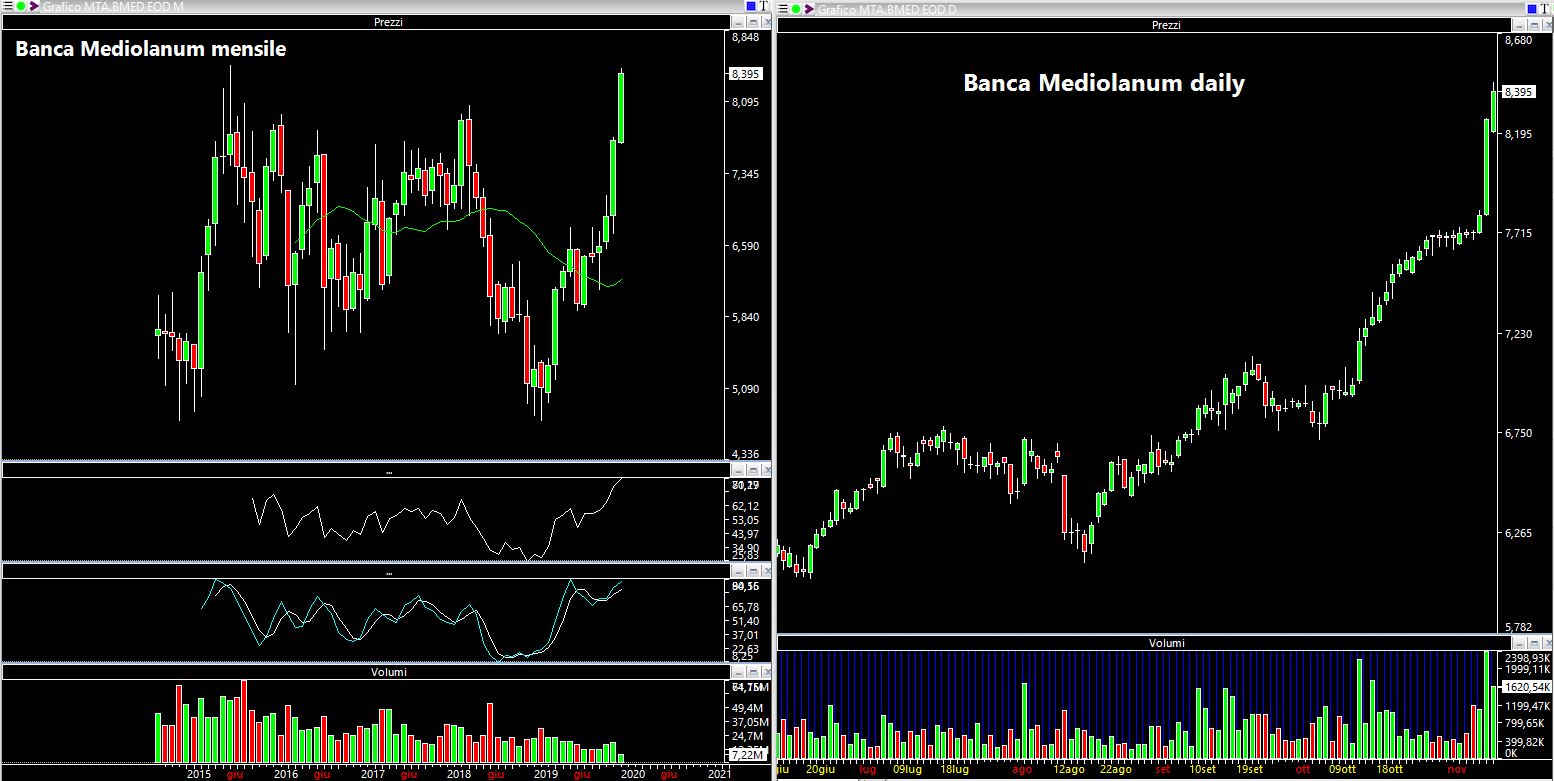The width and height of the screenshot is (1554, 781).
Task: Minimize the Prezzi panel in the monthly chart
Action: pos(737,22)
